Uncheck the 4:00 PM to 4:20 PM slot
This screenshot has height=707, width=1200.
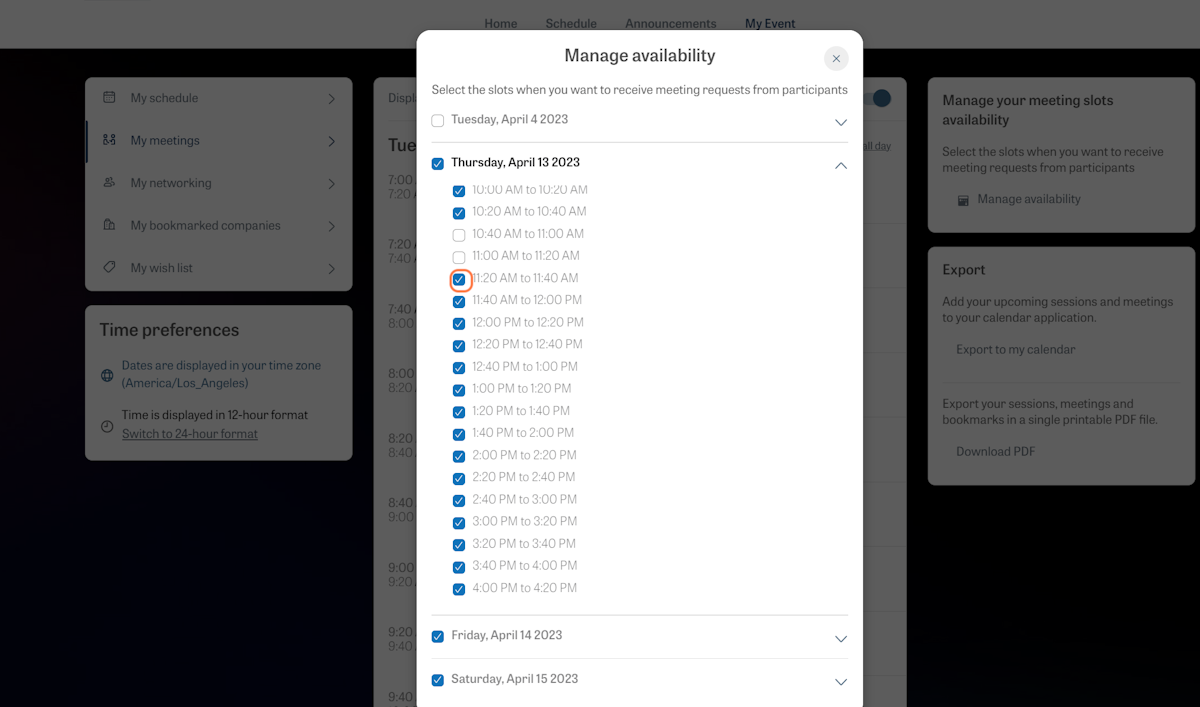tap(459, 589)
